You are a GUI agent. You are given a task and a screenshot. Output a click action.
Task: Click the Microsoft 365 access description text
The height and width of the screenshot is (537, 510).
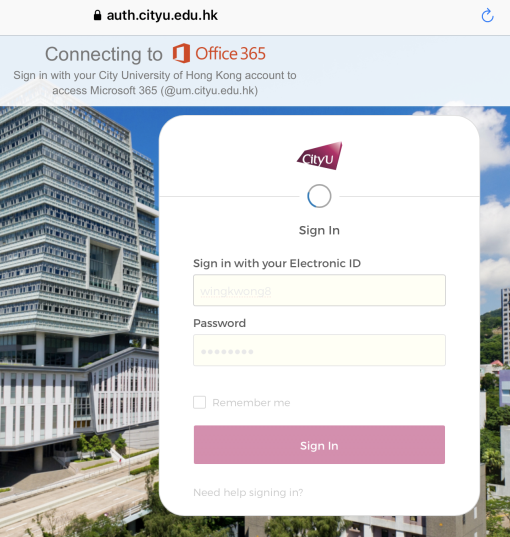[x=155, y=83]
